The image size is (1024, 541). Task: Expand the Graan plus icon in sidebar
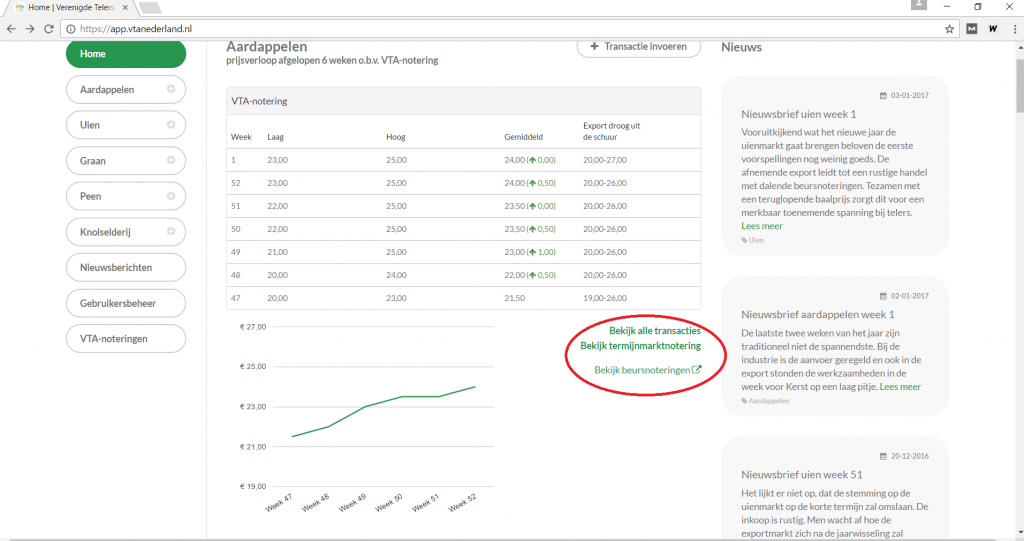pos(170,160)
